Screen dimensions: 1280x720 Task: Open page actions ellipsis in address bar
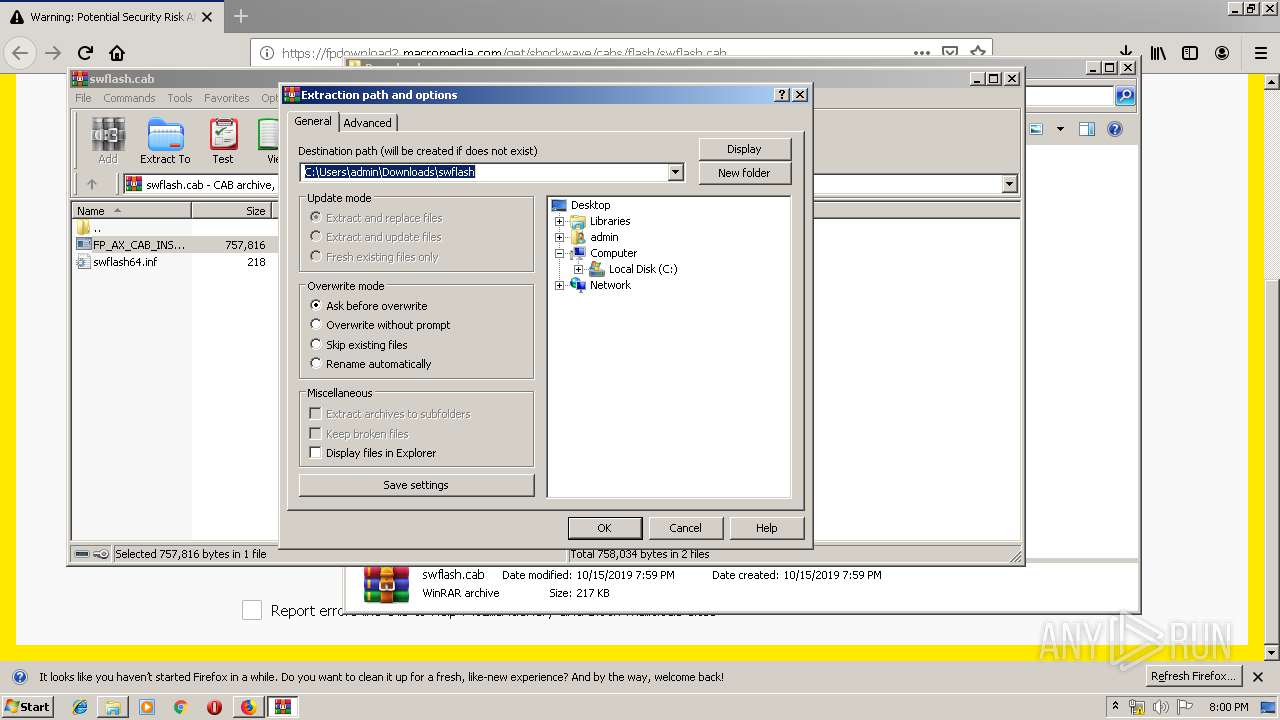click(x=921, y=53)
